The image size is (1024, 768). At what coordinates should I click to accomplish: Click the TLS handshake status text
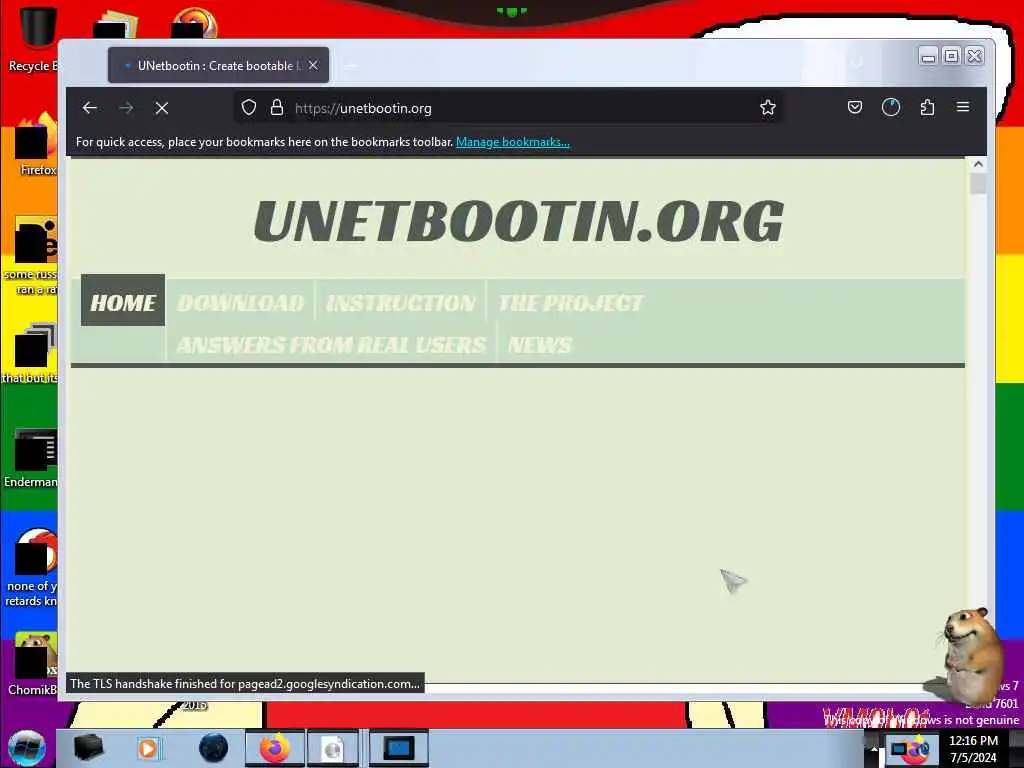click(245, 683)
